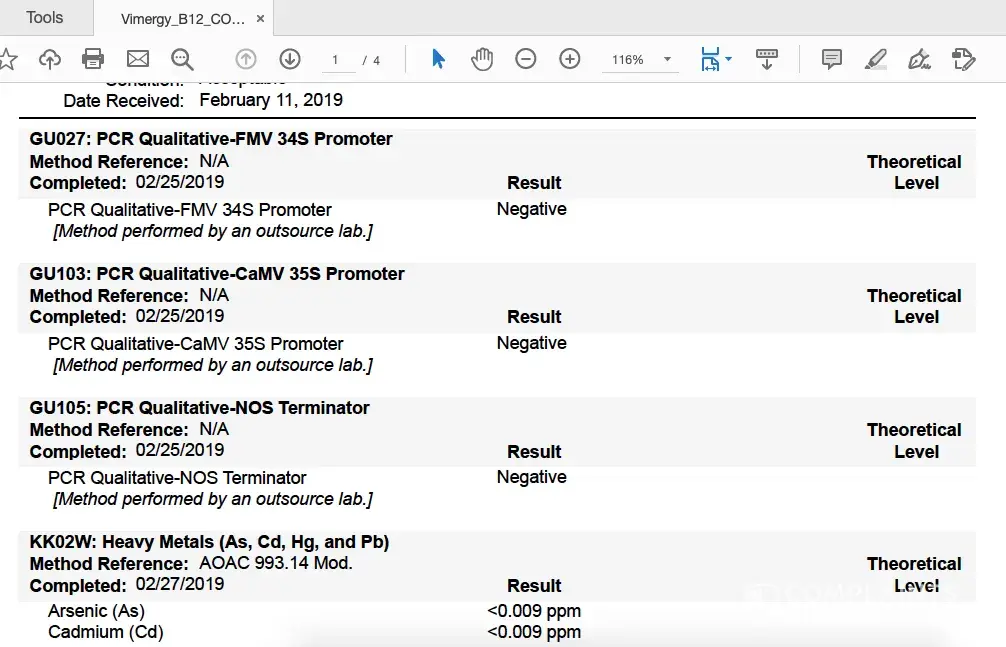1006x647 pixels.
Task: Open the find text magnifier tool
Action: tap(182, 60)
